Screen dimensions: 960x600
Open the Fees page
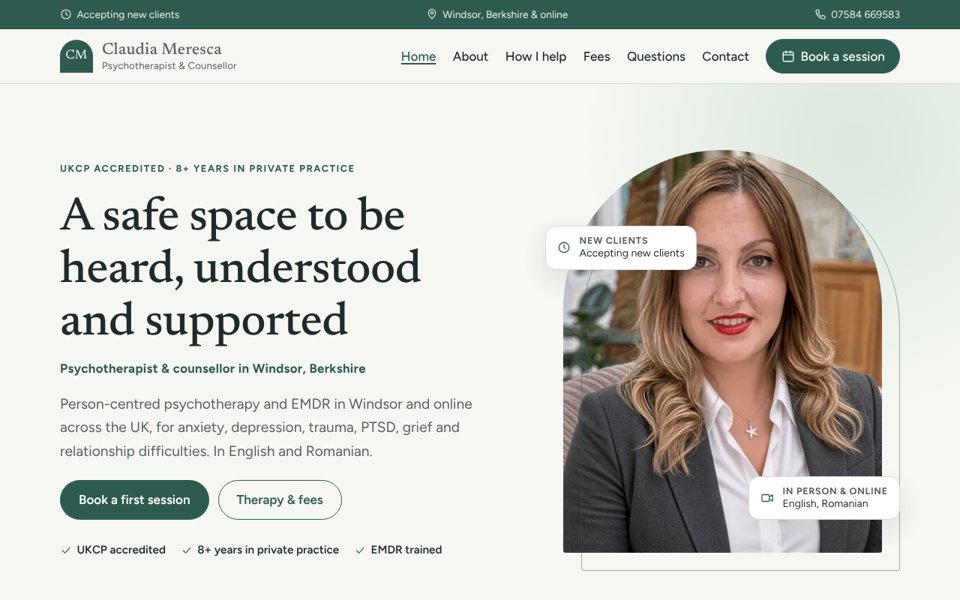(596, 56)
